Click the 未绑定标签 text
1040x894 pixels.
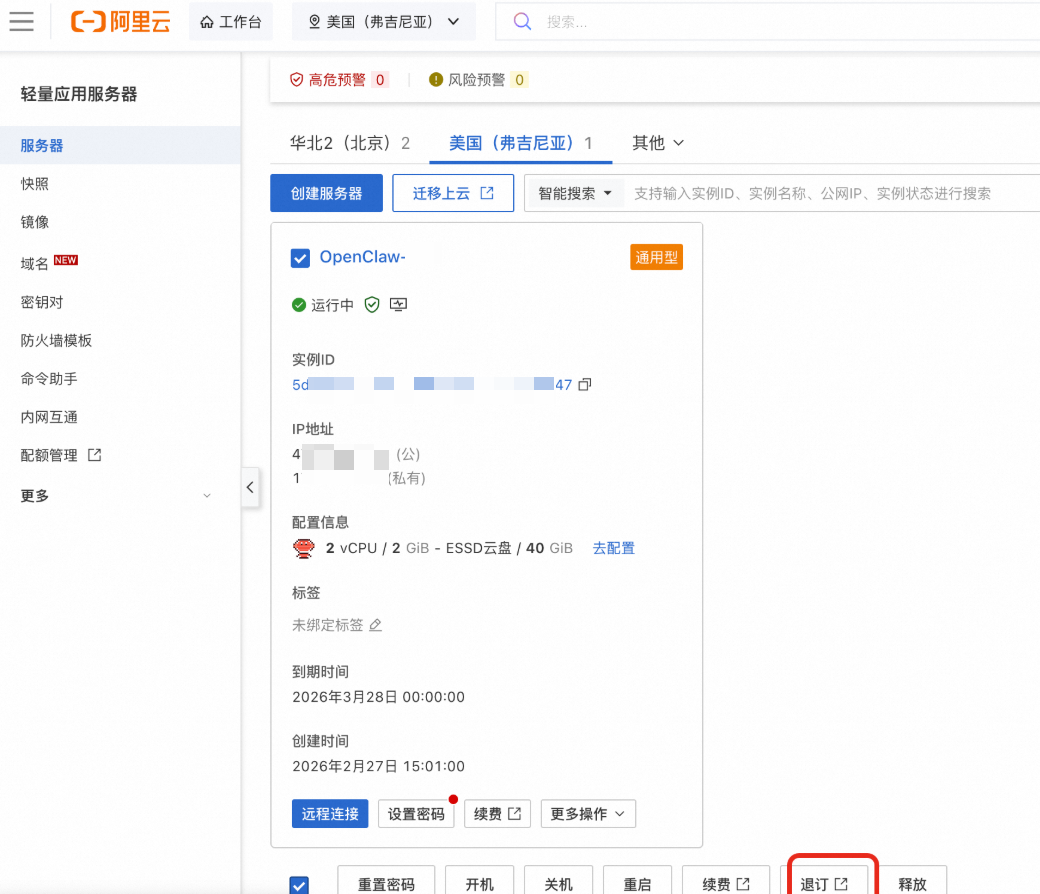coord(328,625)
